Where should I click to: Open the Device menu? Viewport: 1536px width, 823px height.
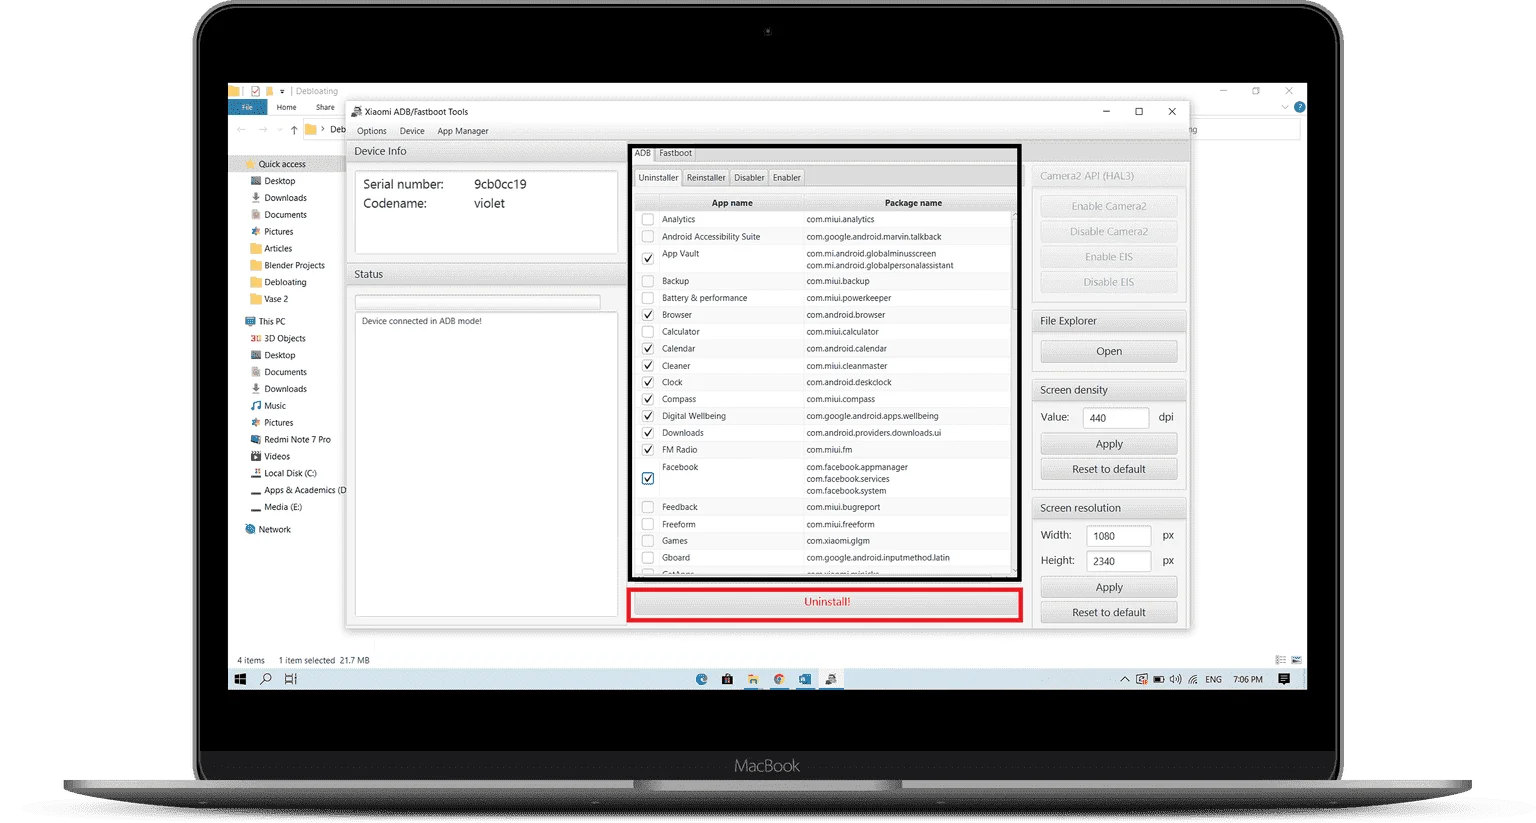tap(412, 131)
